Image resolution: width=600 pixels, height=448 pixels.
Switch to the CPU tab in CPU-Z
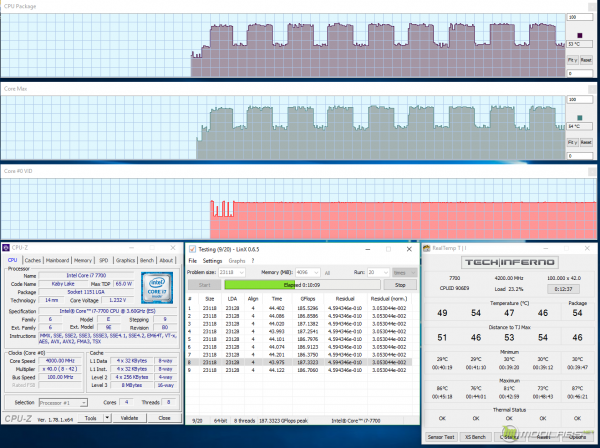13,260
